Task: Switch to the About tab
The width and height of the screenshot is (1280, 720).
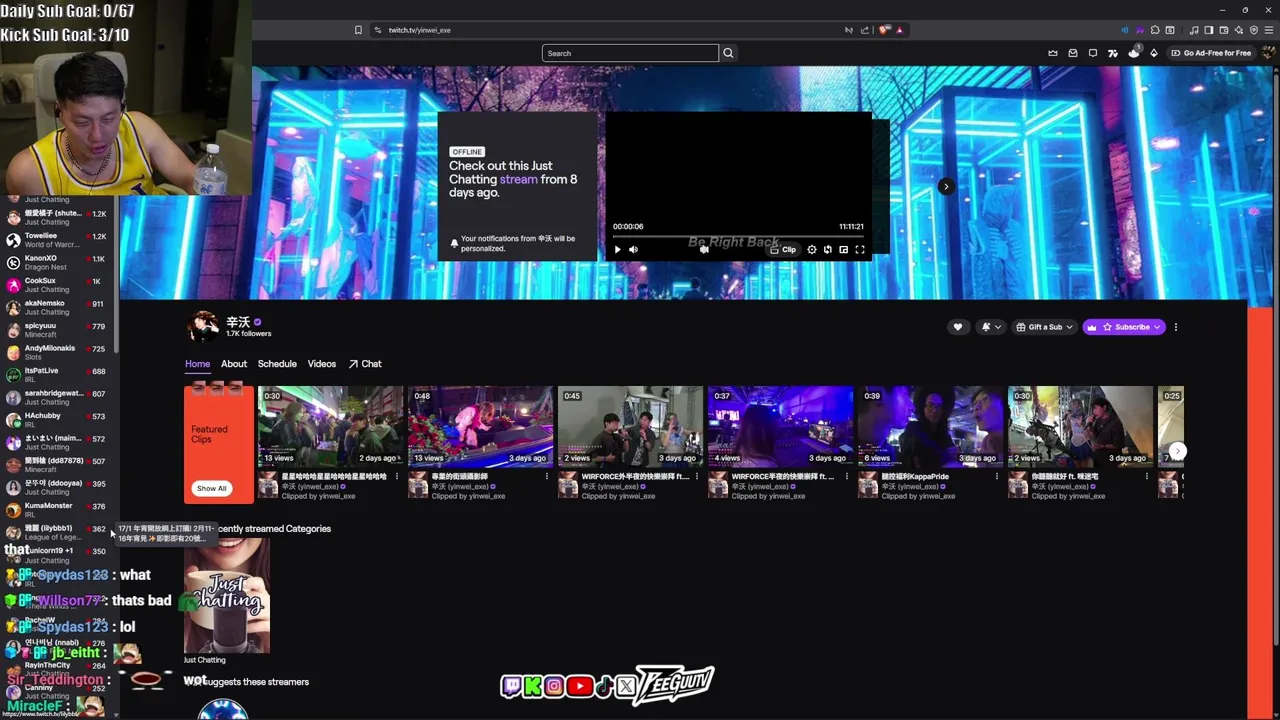Action: point(234,364)
